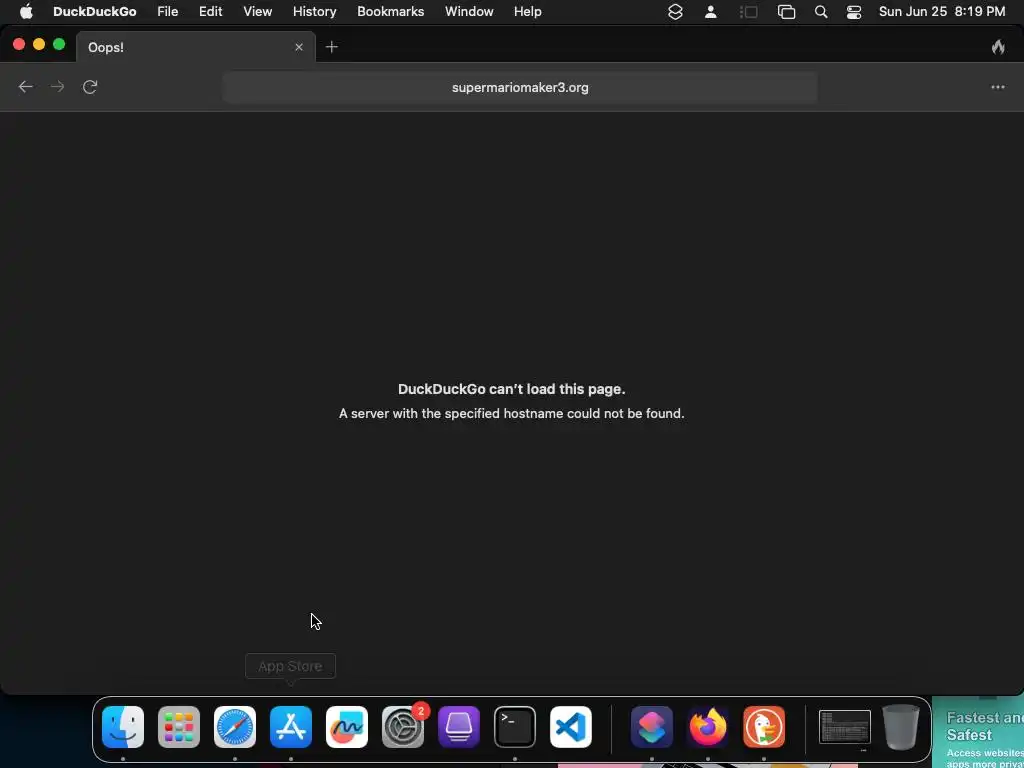Open the Bookmarks menu
Screen dimensions: 1024x768
pyautogui.click(x=391, y=12)
